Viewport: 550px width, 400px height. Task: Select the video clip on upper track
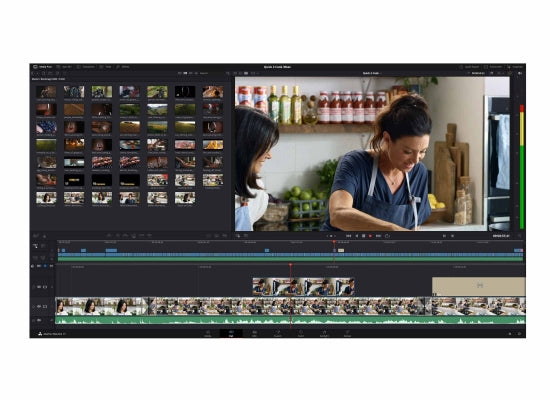tap(303, 287)
